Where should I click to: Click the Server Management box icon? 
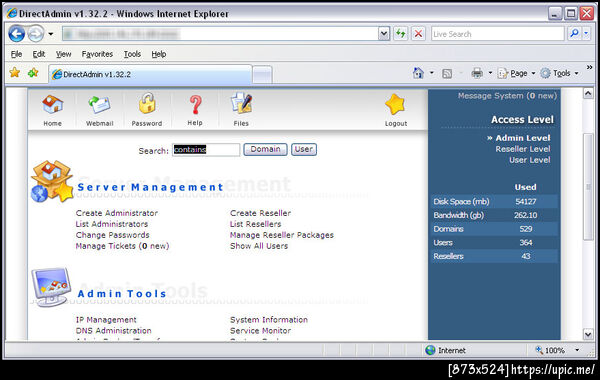coord(52,181)
